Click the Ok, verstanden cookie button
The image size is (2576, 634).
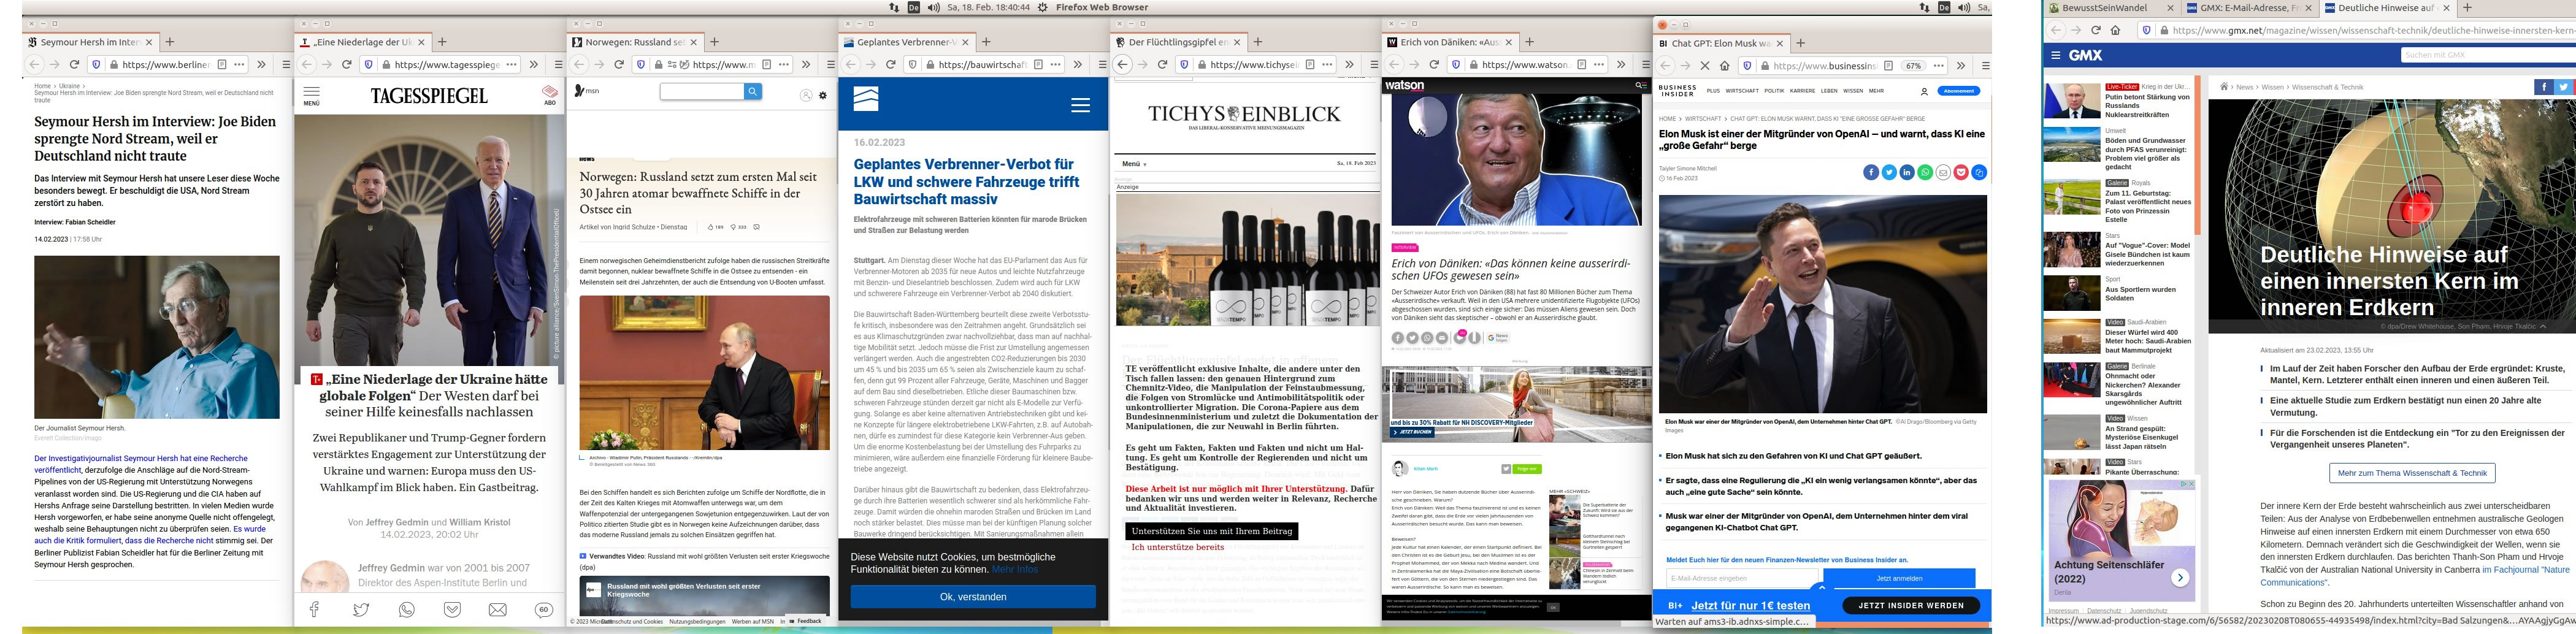973,597
